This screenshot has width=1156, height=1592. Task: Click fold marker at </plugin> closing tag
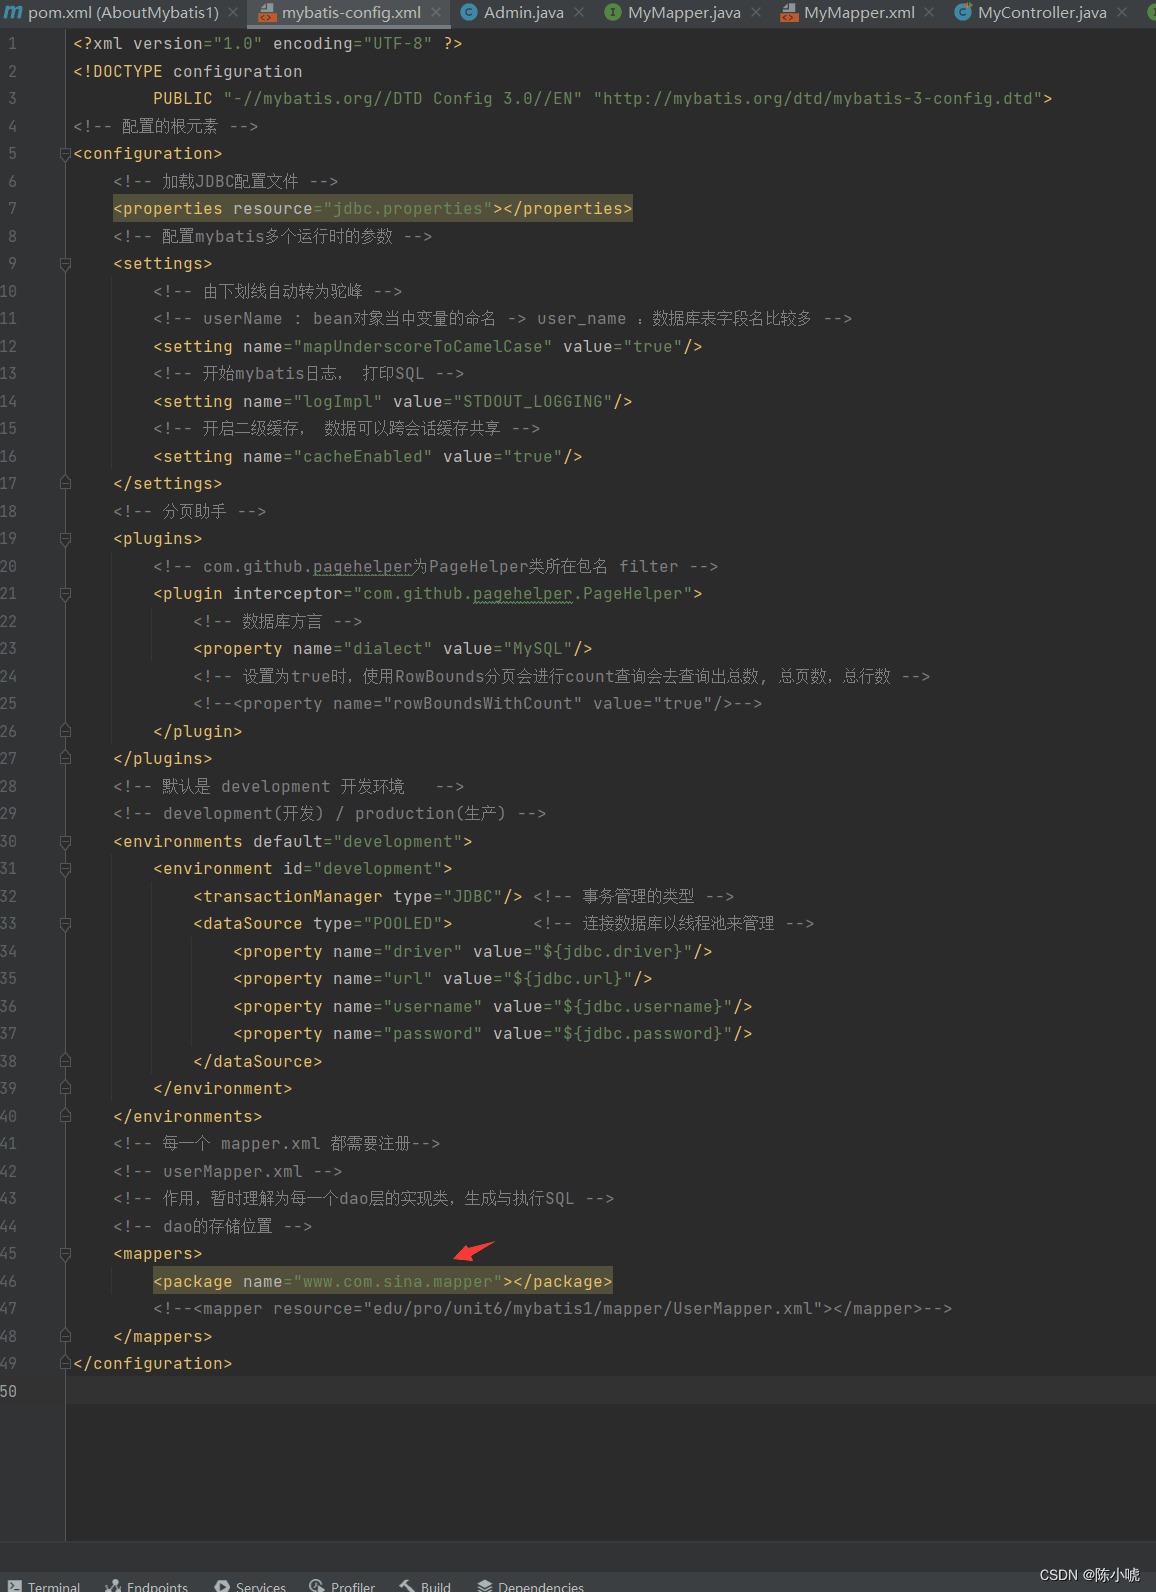click(x=65, y=732)
